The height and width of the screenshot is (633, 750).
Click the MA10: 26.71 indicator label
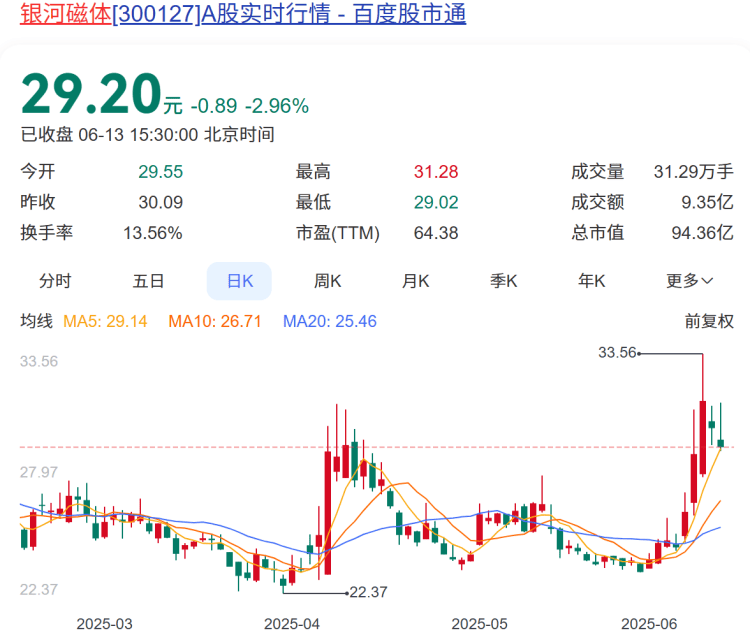(215, 321)
